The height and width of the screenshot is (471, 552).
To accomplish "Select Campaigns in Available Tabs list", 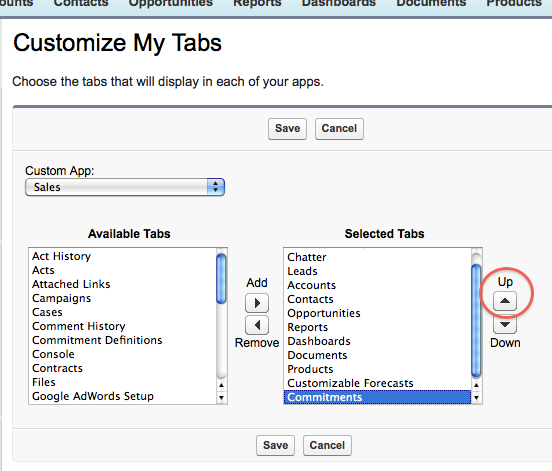I will coord(62,298).
